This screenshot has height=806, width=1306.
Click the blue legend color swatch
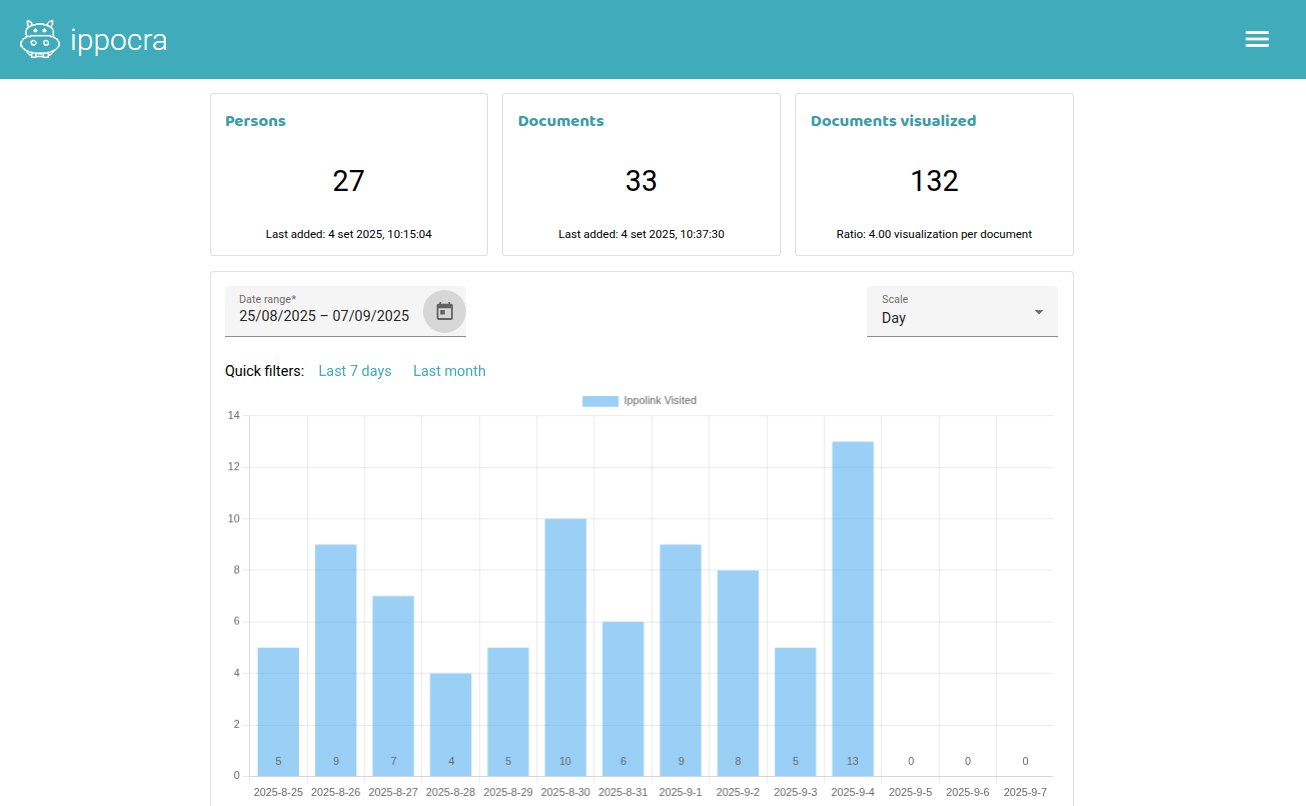(598, 400)
